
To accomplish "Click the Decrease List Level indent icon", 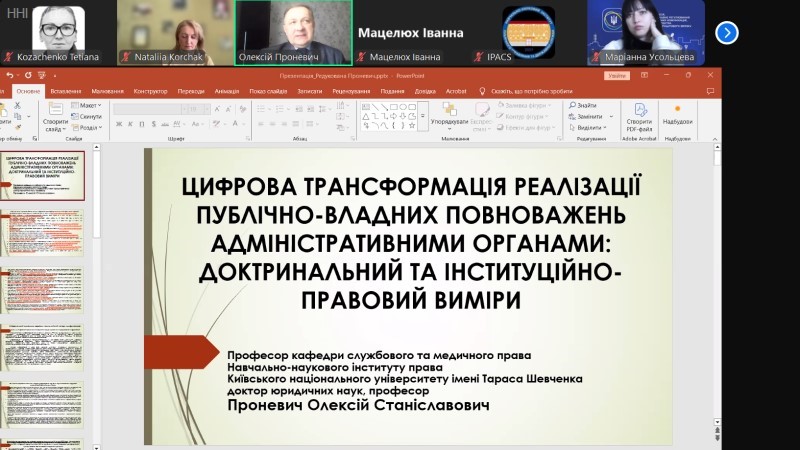I will [299, 109].
